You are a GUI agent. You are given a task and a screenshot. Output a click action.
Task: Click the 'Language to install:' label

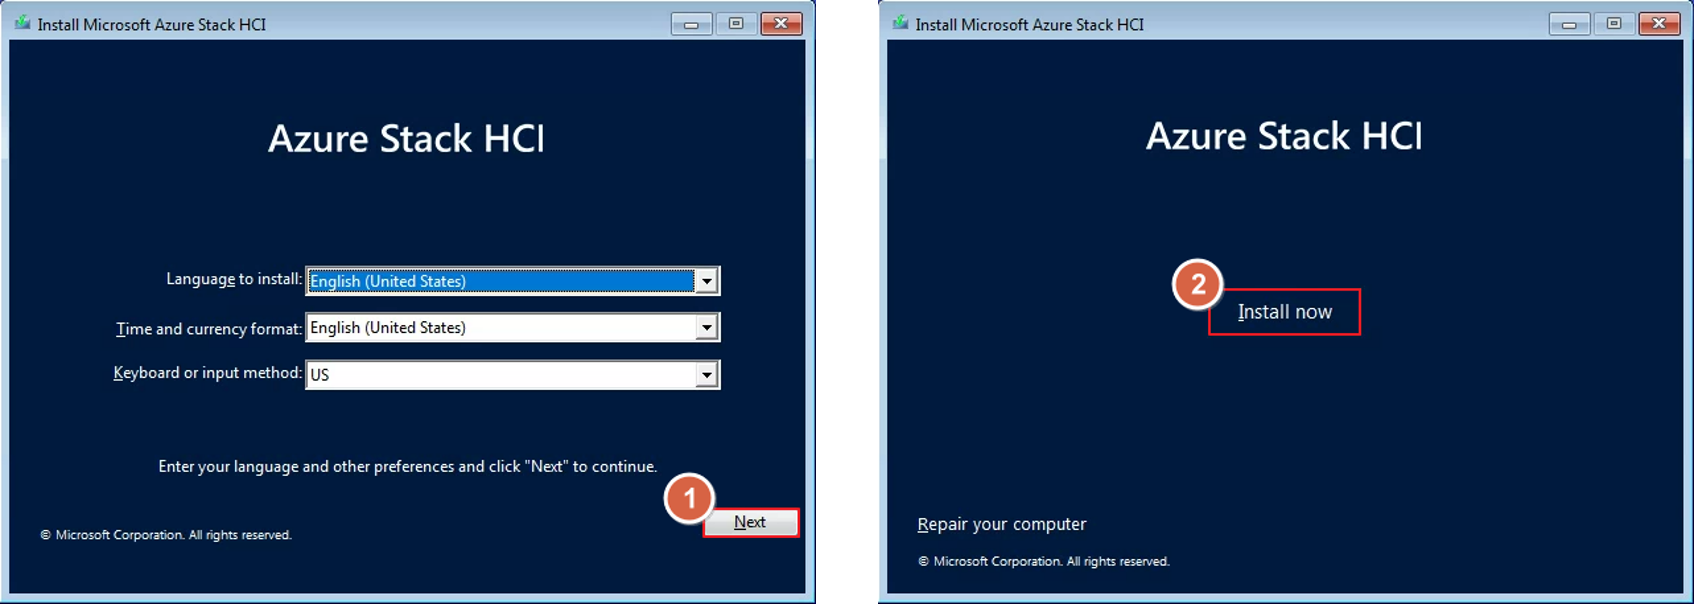[x=234, y=279]
